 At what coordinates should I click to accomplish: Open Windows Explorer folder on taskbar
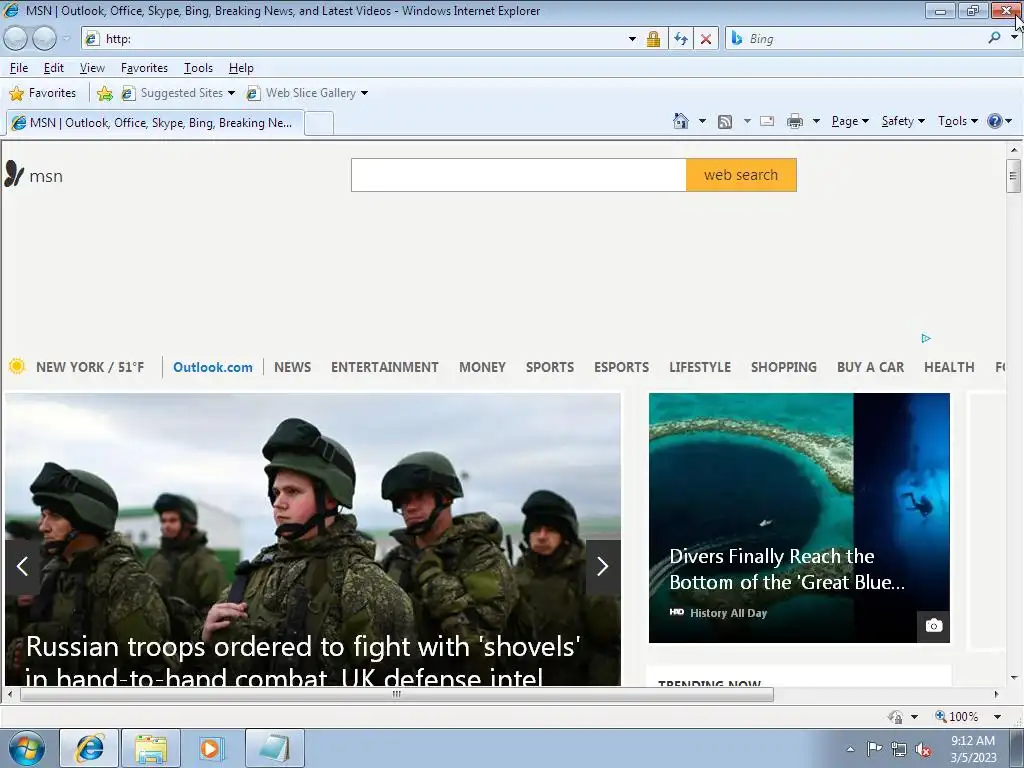pyautogui.click(x=151, y=748)
